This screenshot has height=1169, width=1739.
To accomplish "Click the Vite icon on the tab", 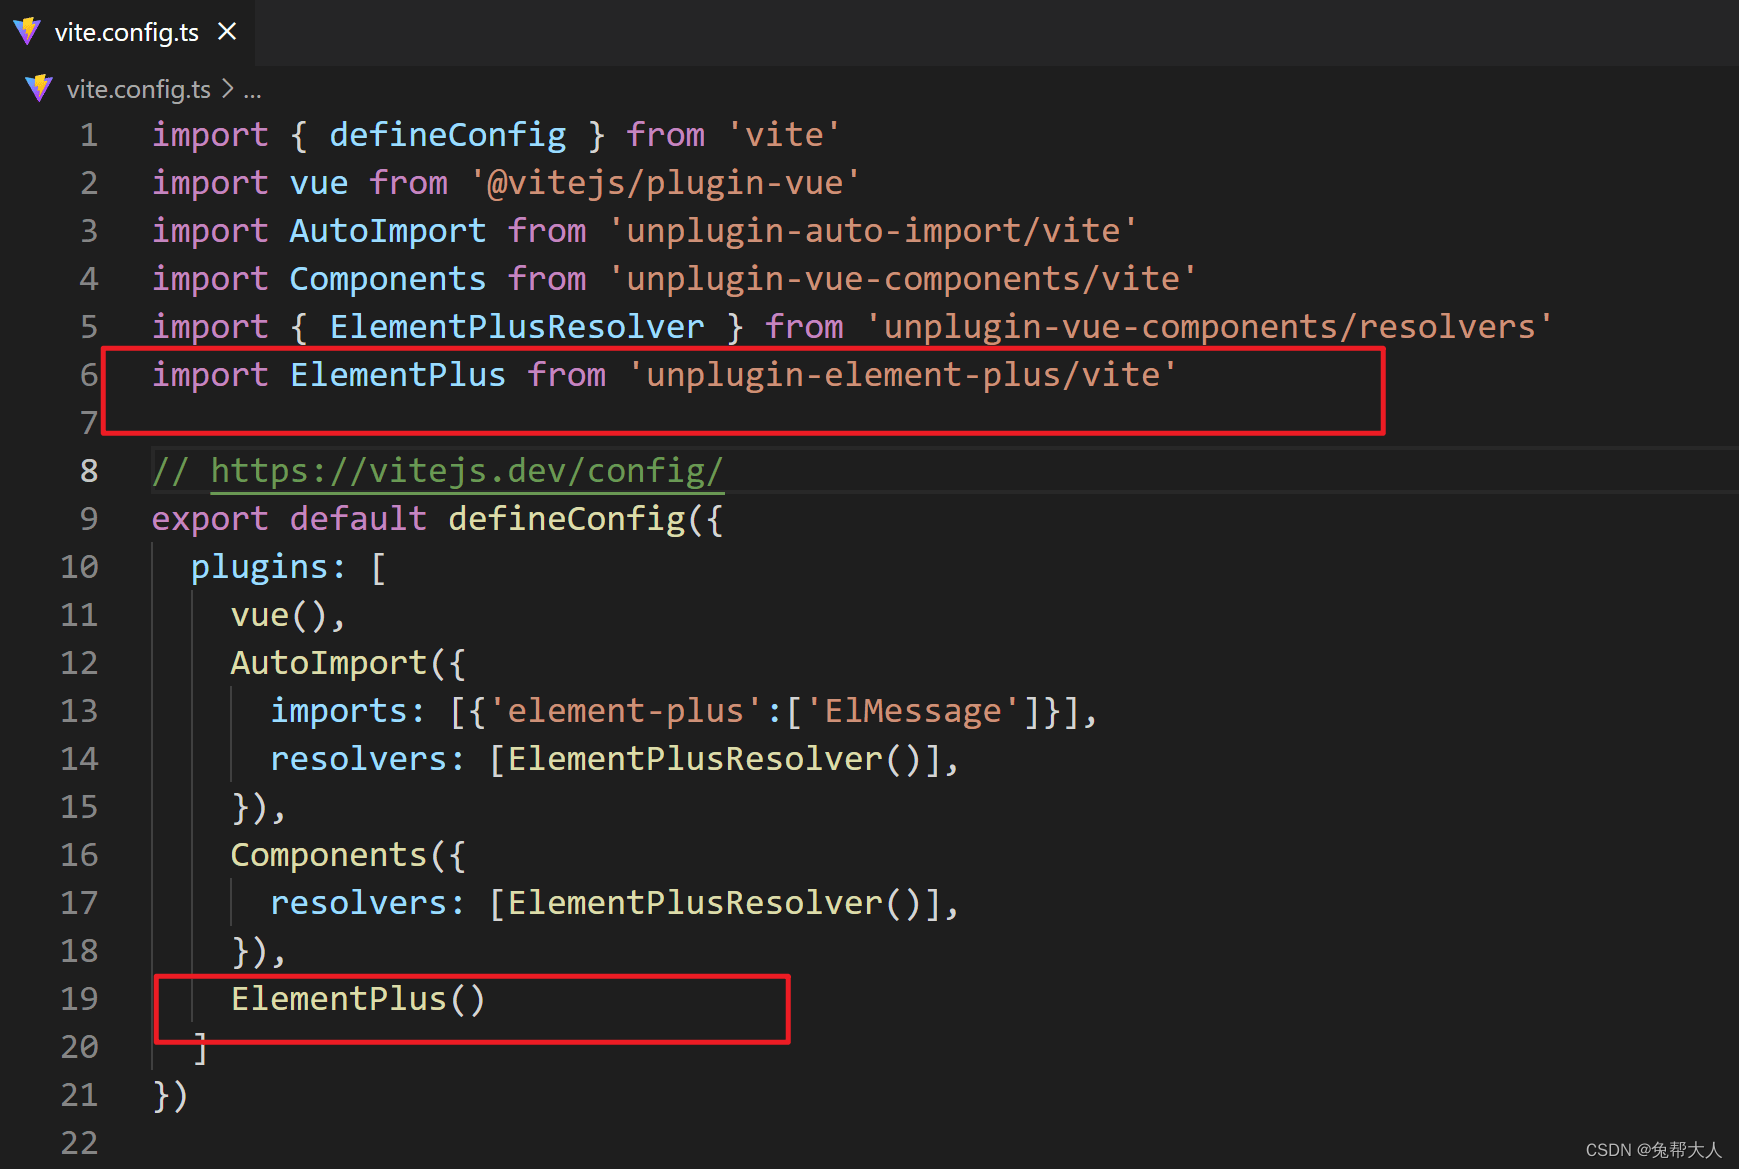I will tap(27, 32).
